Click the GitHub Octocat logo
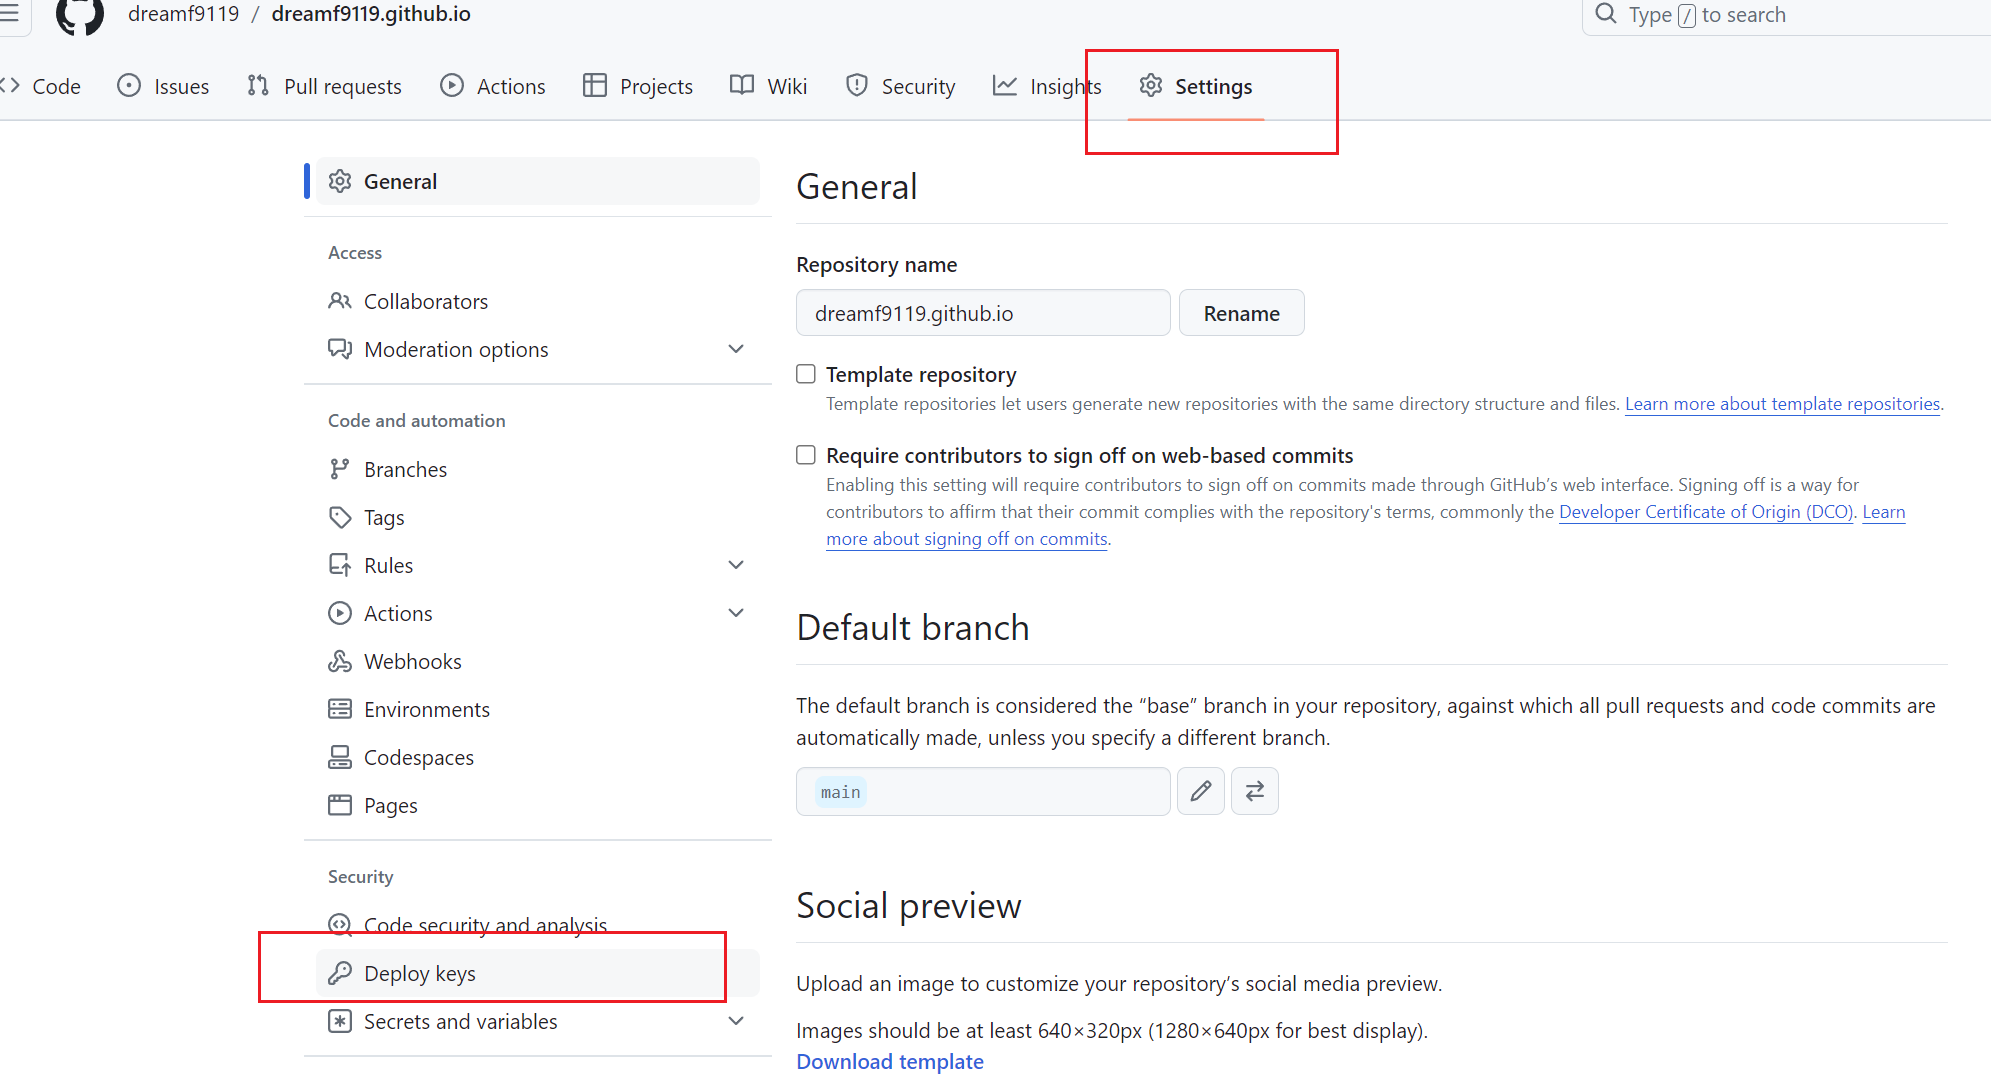 80,14
